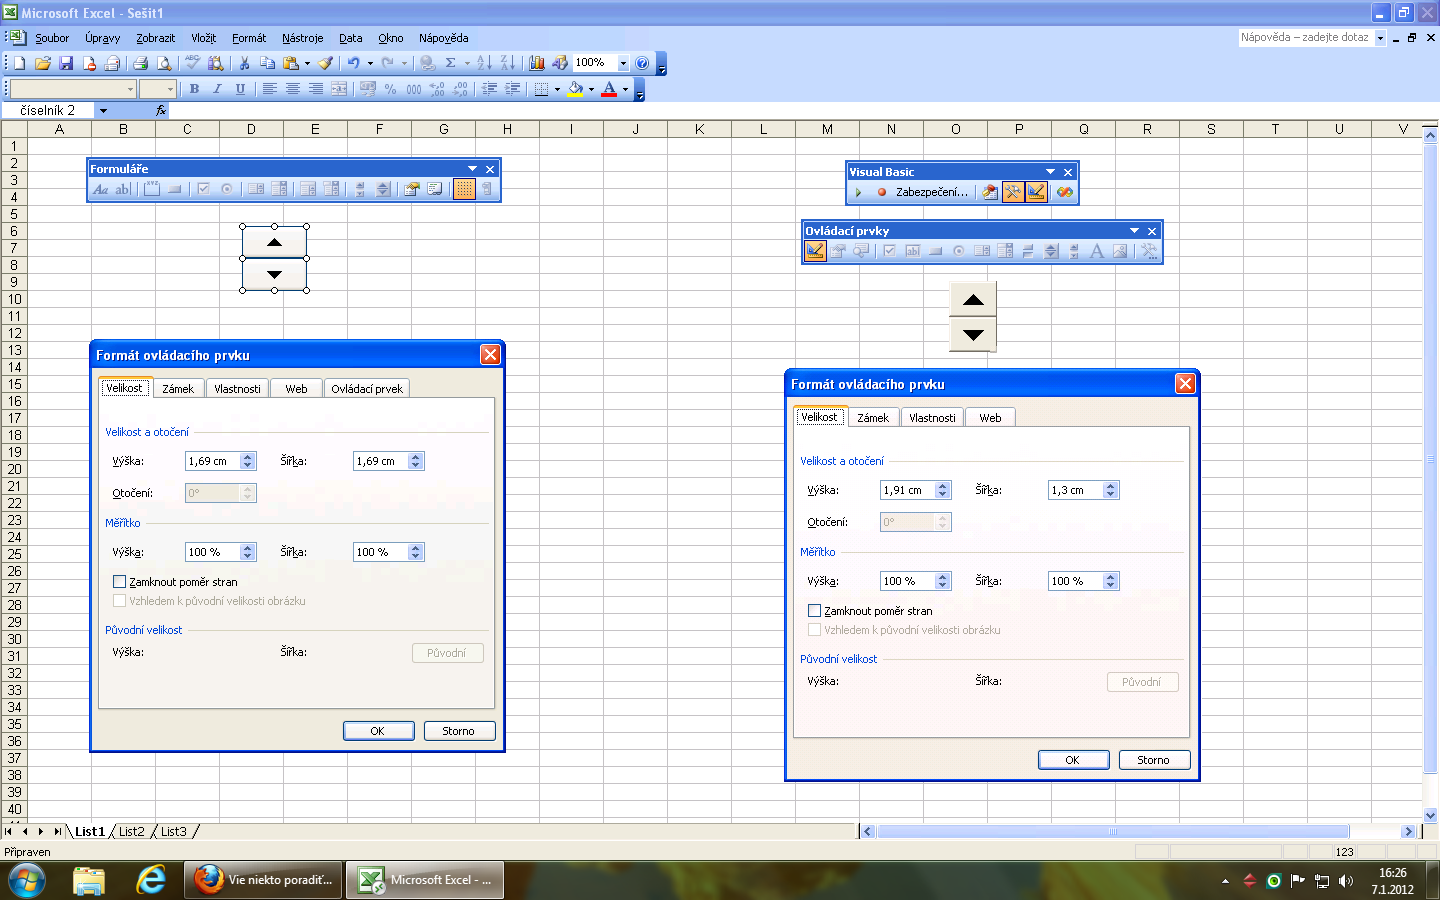The height and width of the screenshot is (900, 1440).
Task: Click the Microsoft Script Editor icon
Action: (x=1064, y=192)
